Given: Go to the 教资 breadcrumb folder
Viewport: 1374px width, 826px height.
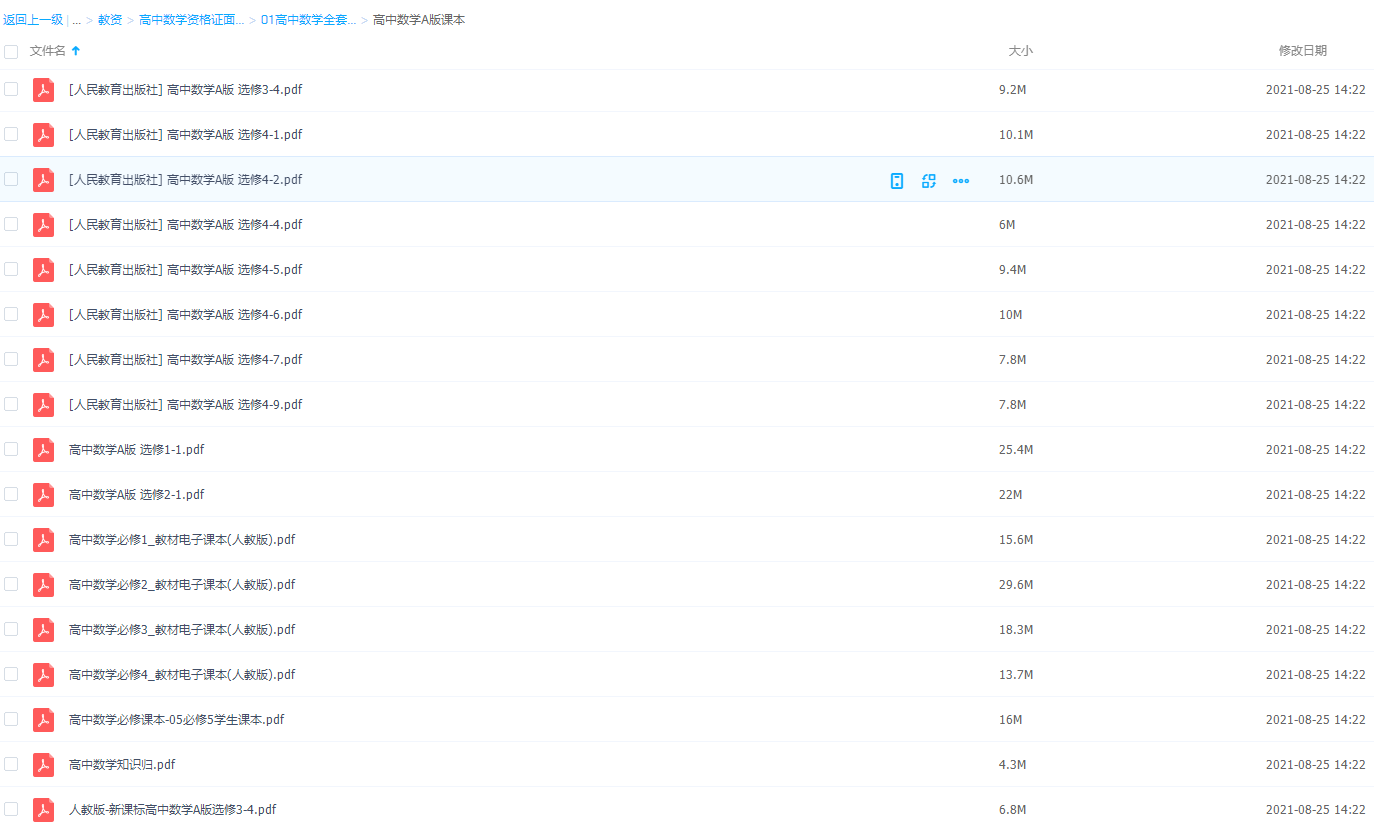Looking at the screenshot, I should click(110, 20).
